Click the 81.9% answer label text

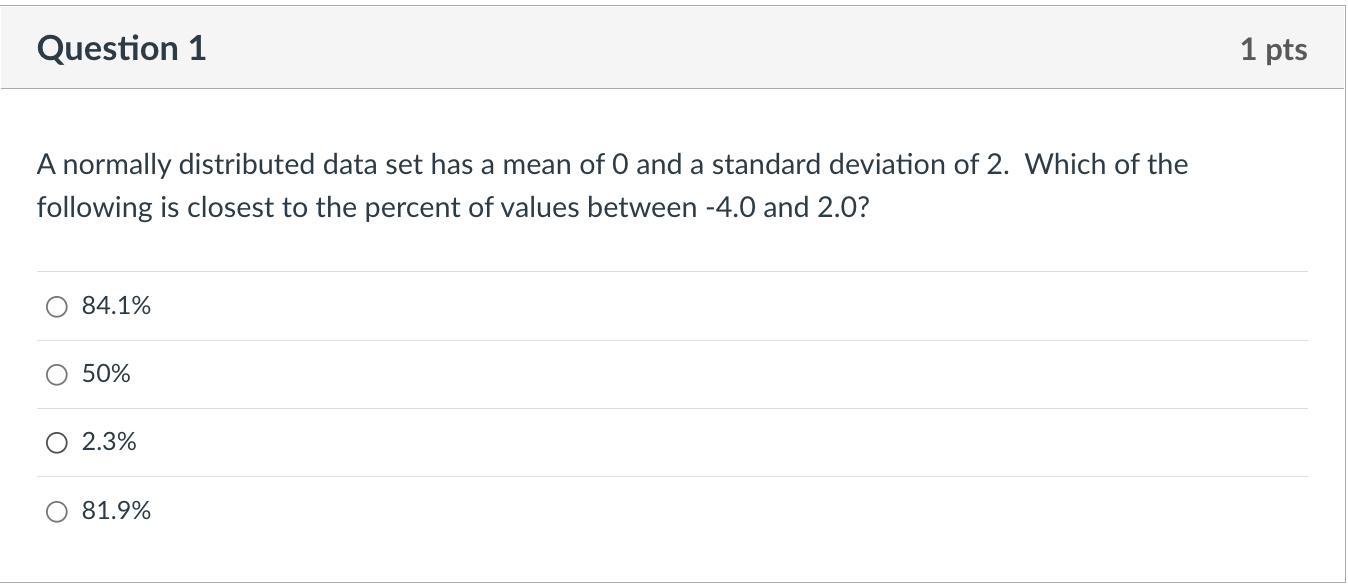[x=116, y=511]
